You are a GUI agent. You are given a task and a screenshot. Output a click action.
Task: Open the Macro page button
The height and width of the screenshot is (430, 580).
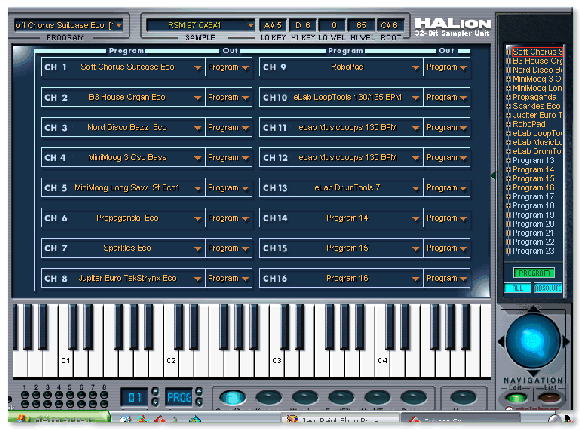point(463,397)
